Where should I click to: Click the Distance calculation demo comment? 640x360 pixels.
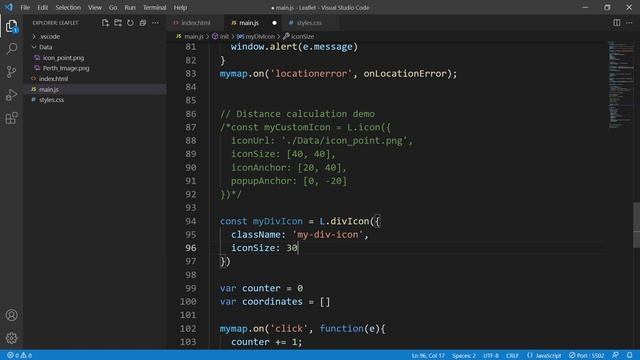[297, 113]
